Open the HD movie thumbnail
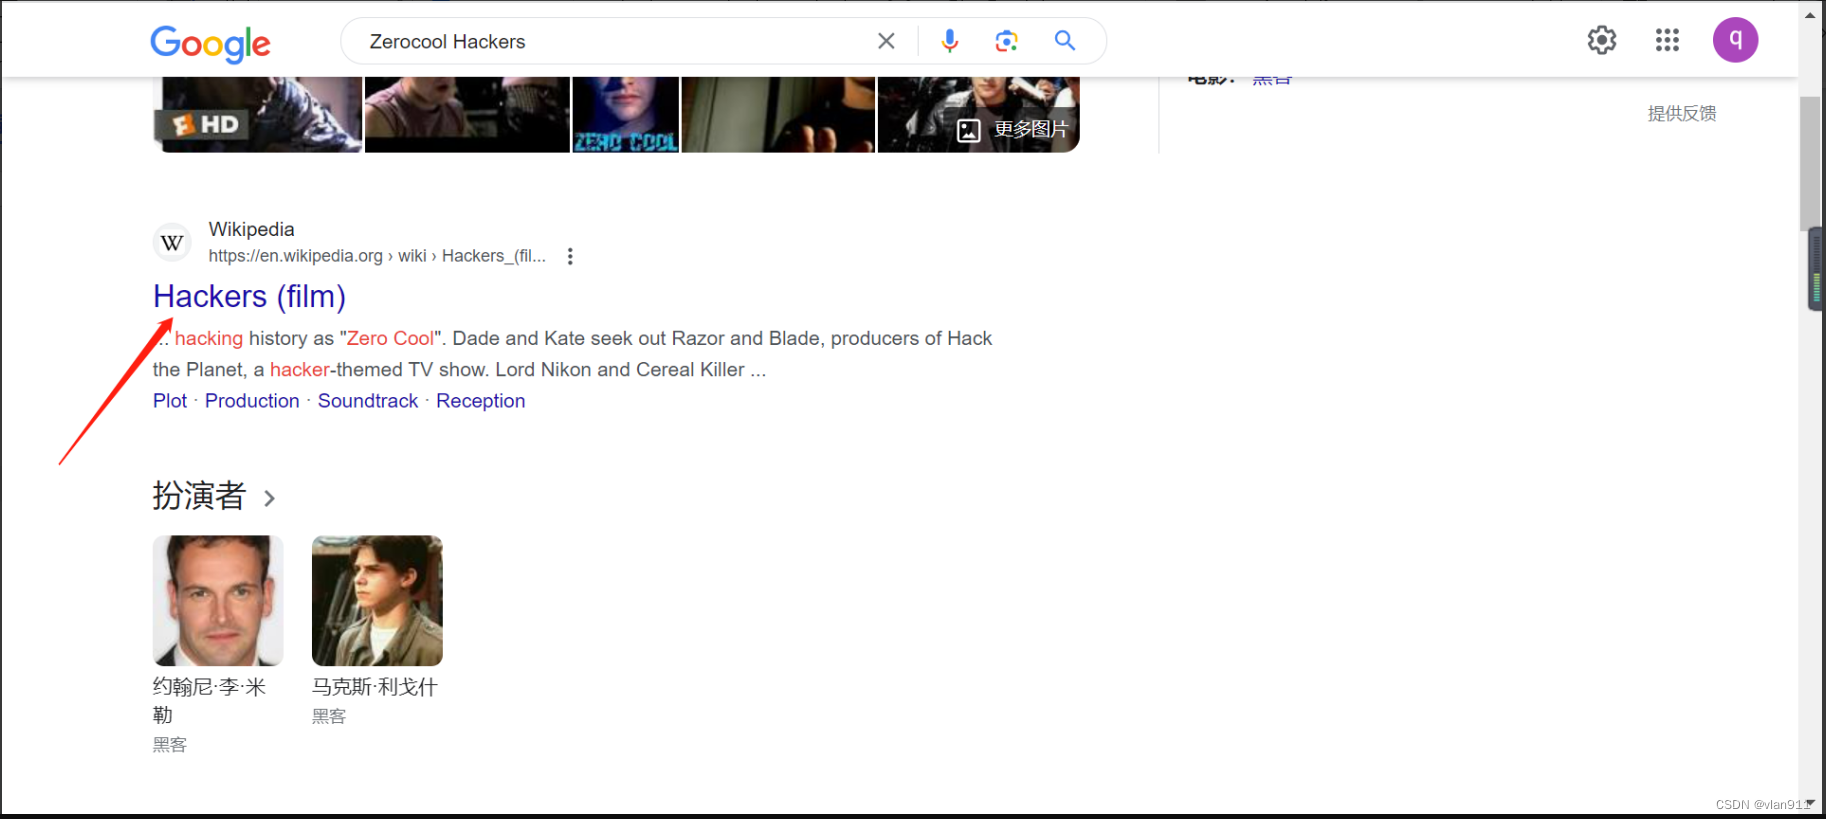Image resolution: width=1826 pixels, height=819 pixels. 258,114
